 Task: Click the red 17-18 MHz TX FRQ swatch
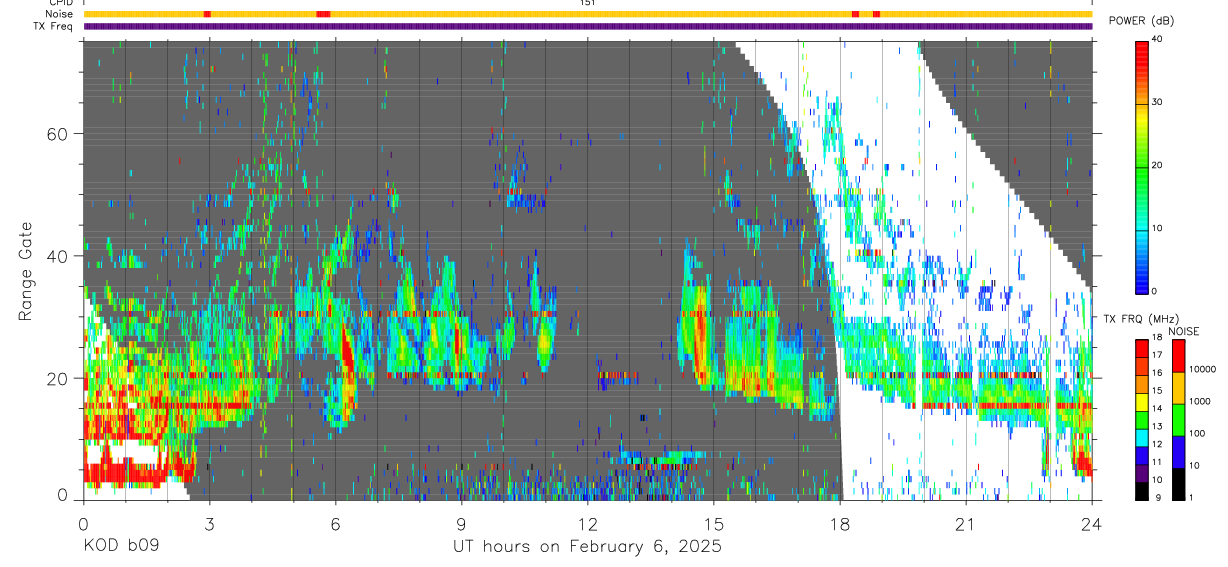(1142, 349)
